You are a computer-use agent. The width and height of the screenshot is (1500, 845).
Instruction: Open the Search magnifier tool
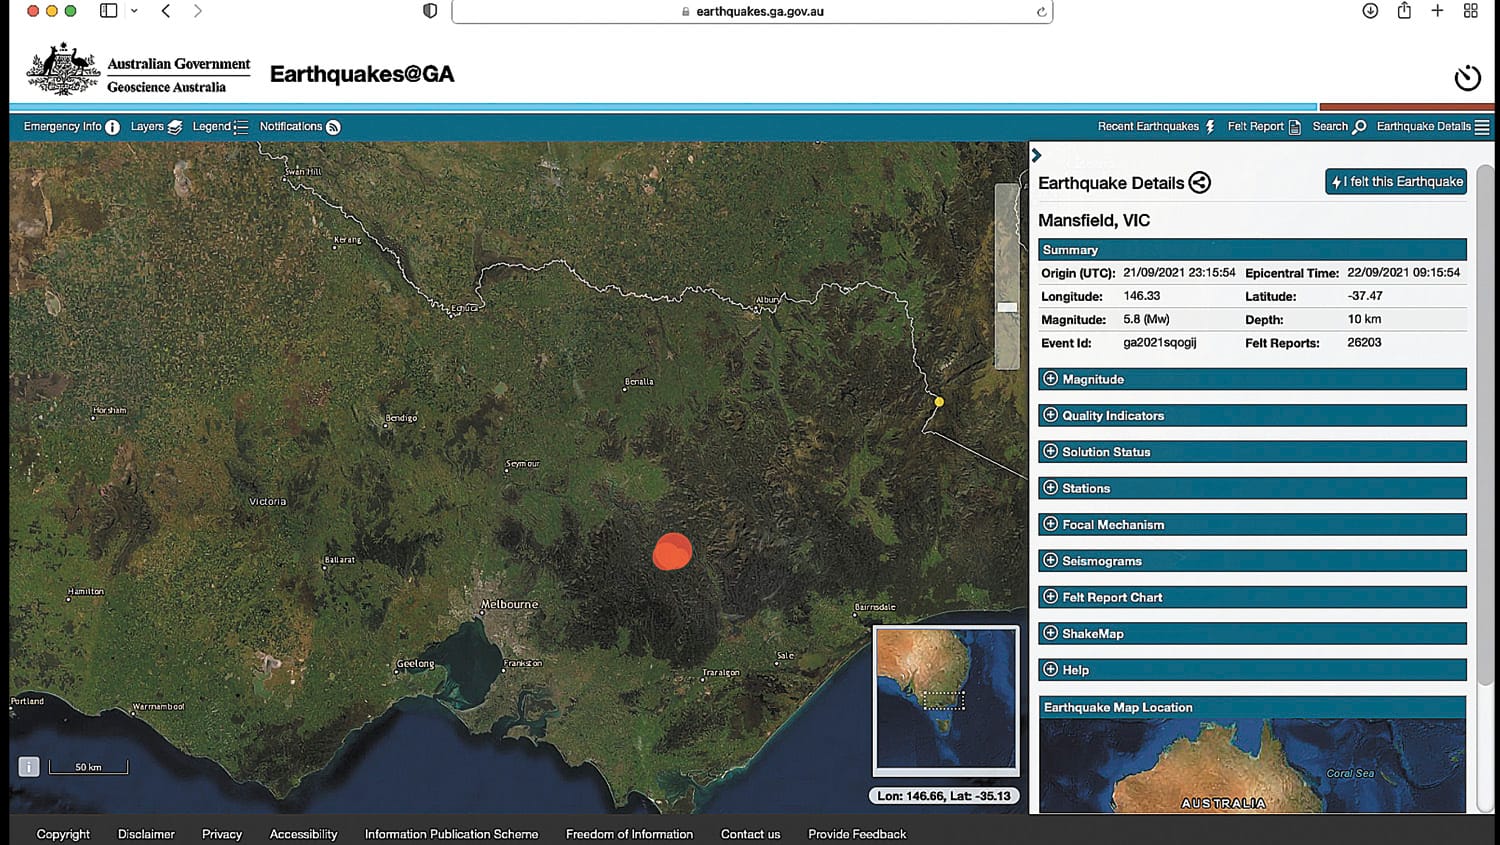1359,127
